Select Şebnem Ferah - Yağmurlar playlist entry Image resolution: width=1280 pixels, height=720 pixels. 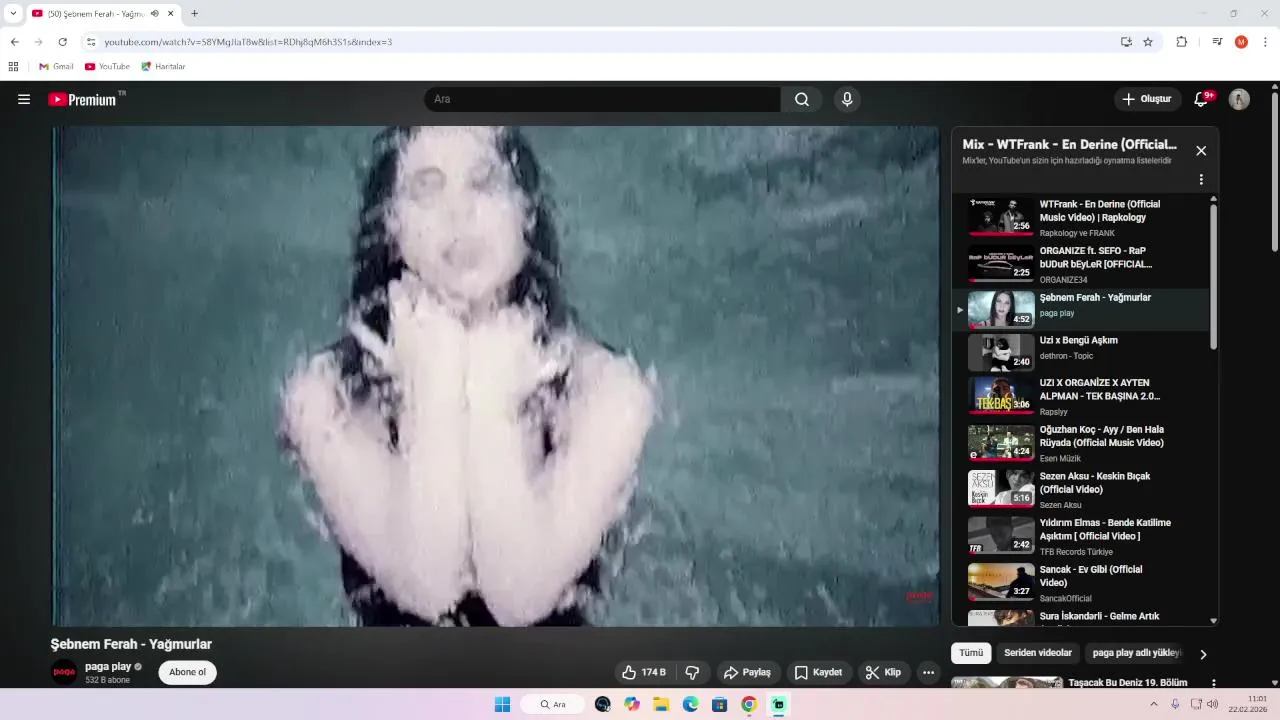(x=1080, y=309)
